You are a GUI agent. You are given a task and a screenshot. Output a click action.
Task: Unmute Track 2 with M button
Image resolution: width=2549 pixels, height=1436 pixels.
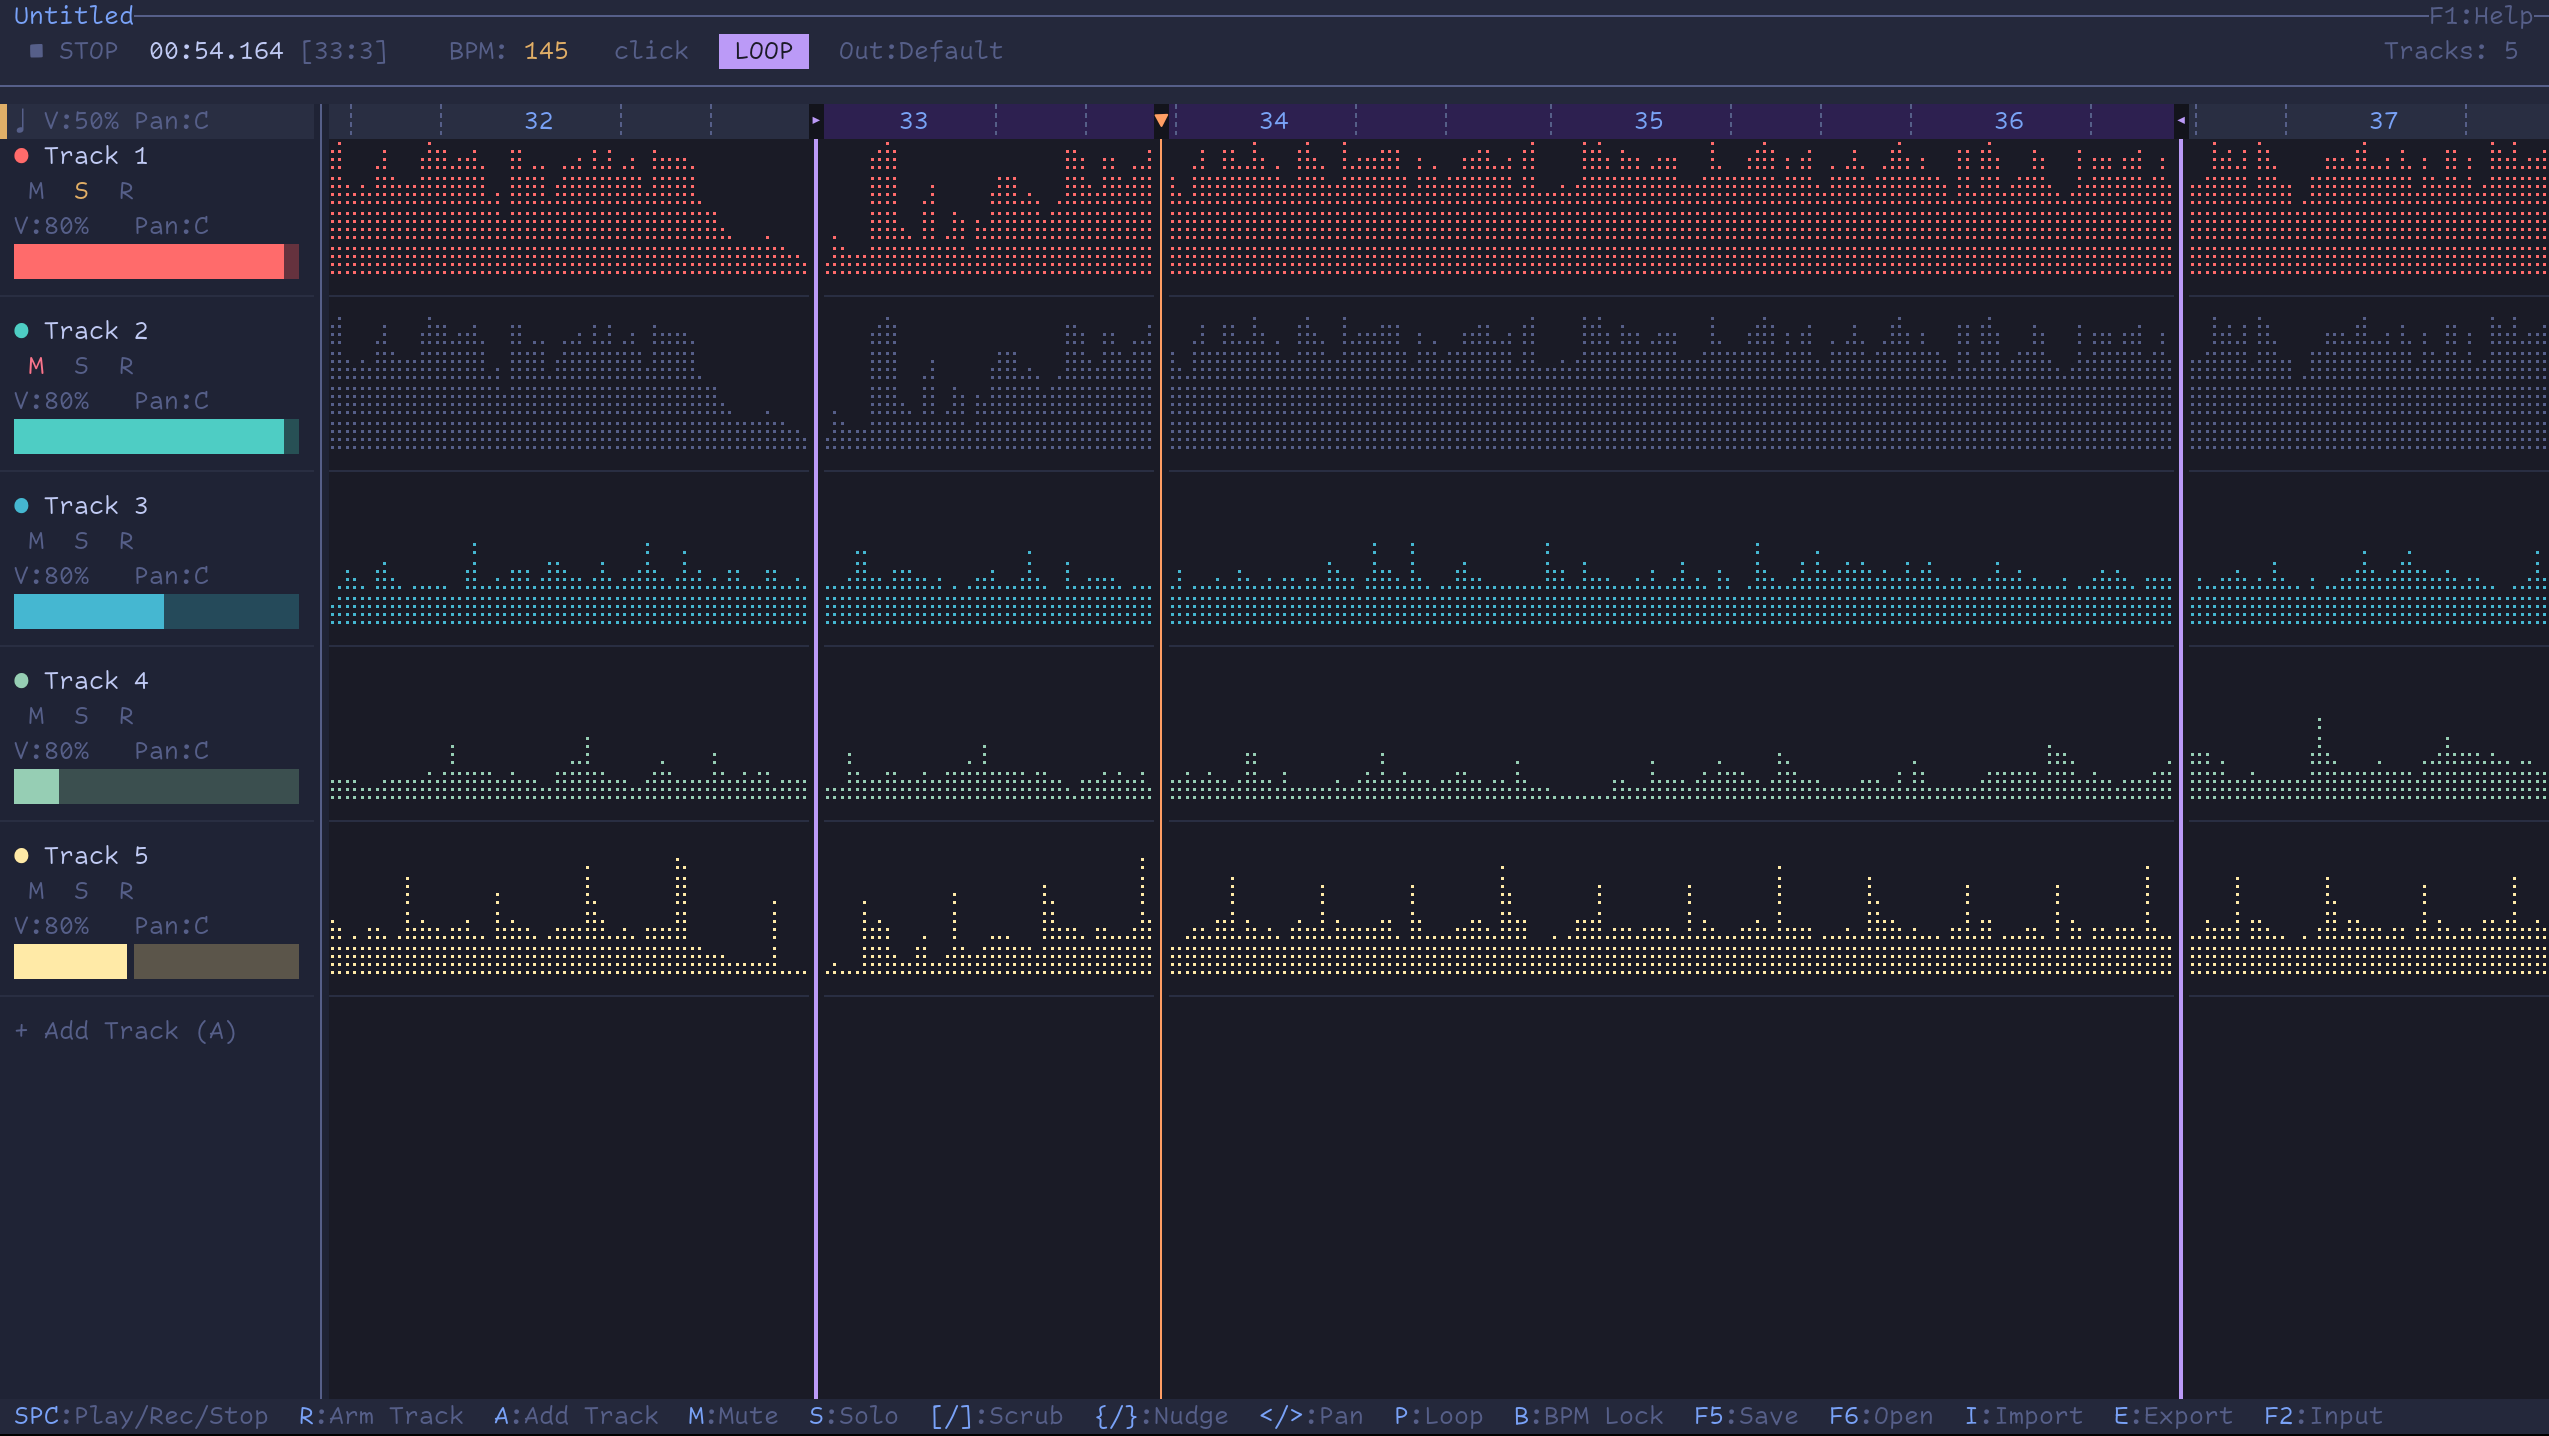coord(36,366)
